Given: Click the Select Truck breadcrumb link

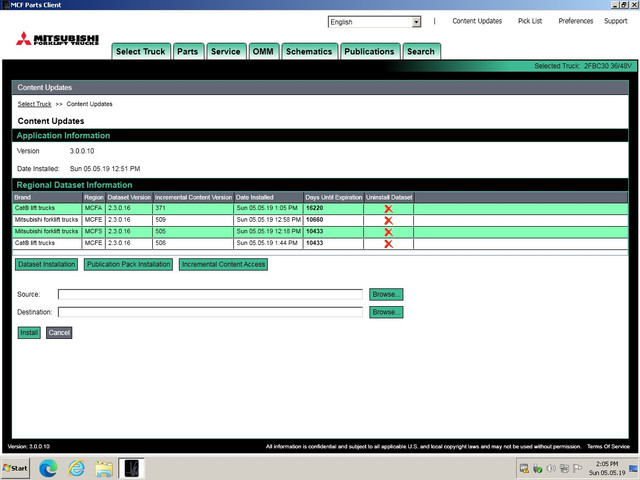Looking at the screenshot, I should [x=34, y=104].
